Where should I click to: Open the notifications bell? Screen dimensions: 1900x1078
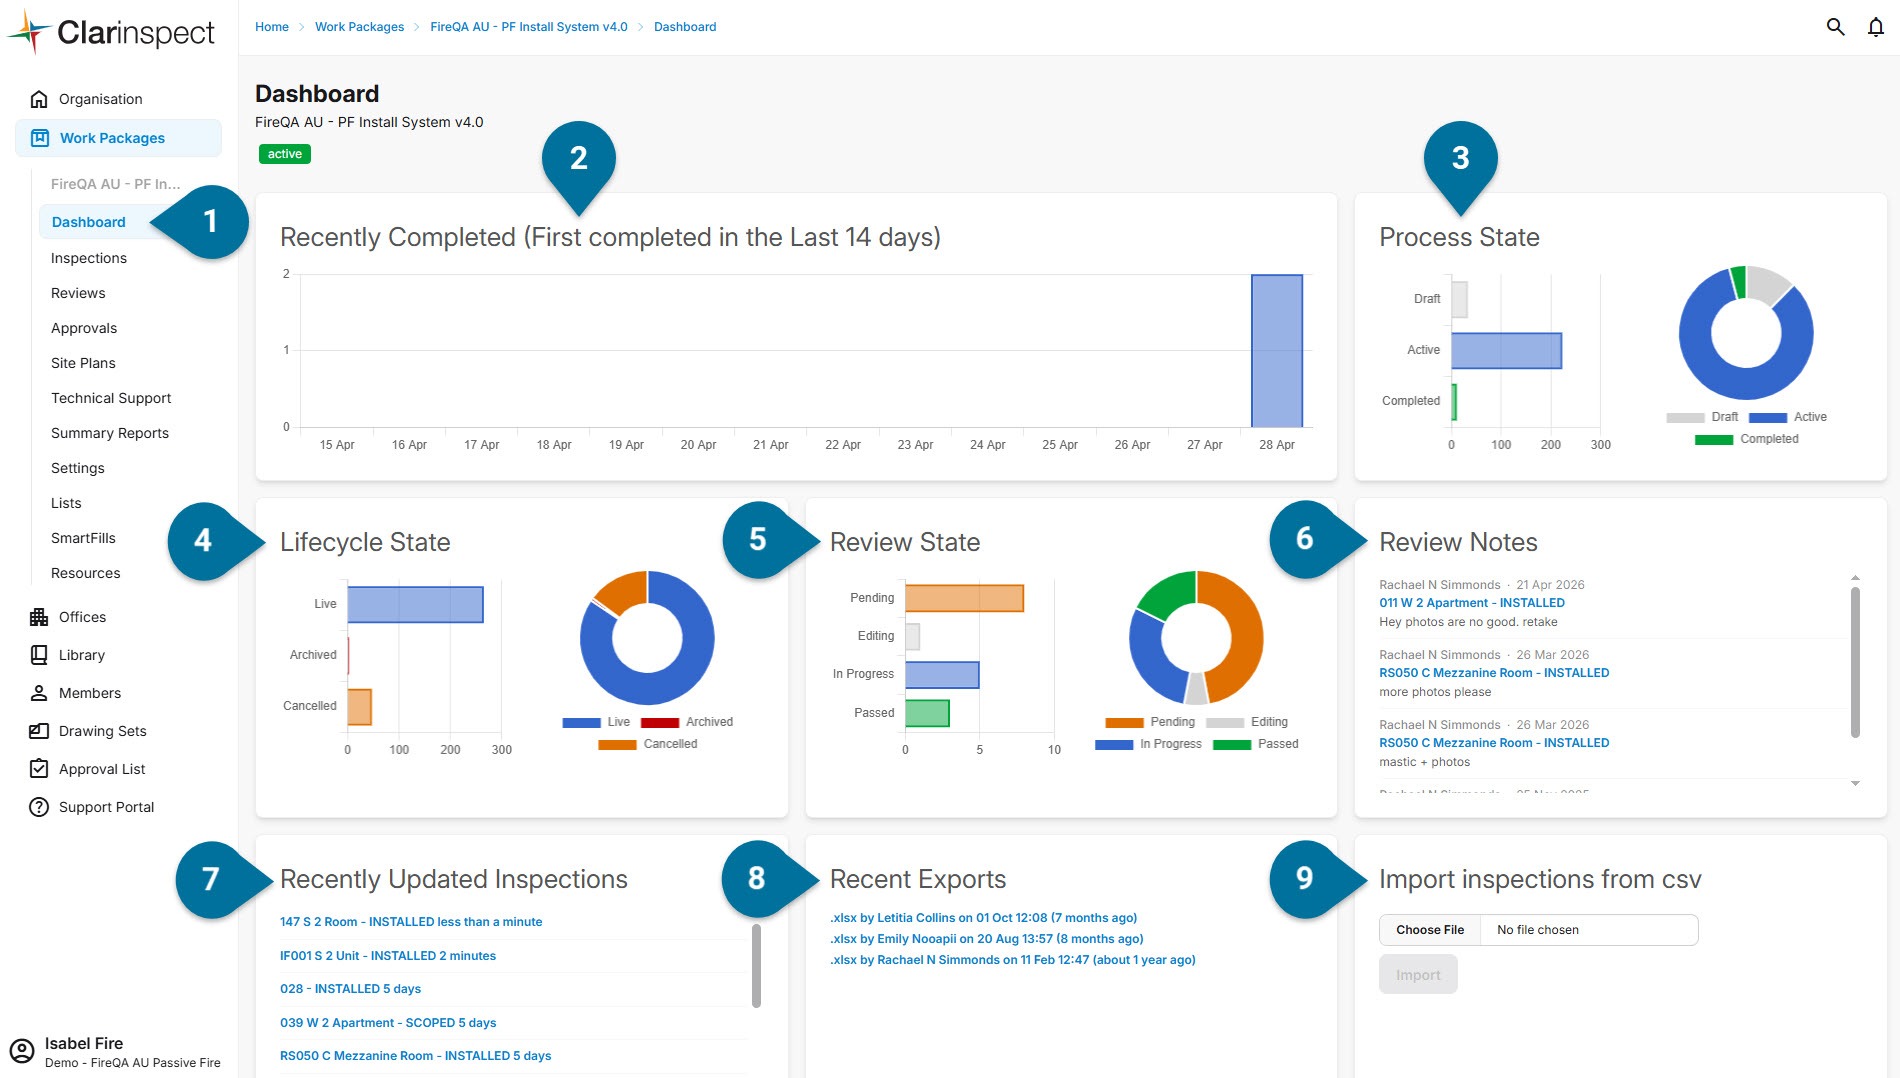[1875, 27]
